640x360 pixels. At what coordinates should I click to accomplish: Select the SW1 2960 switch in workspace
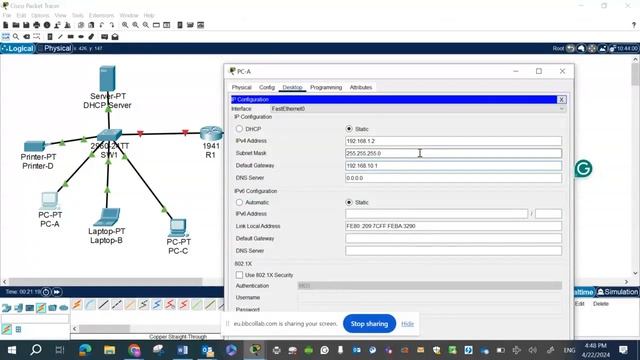109,135
